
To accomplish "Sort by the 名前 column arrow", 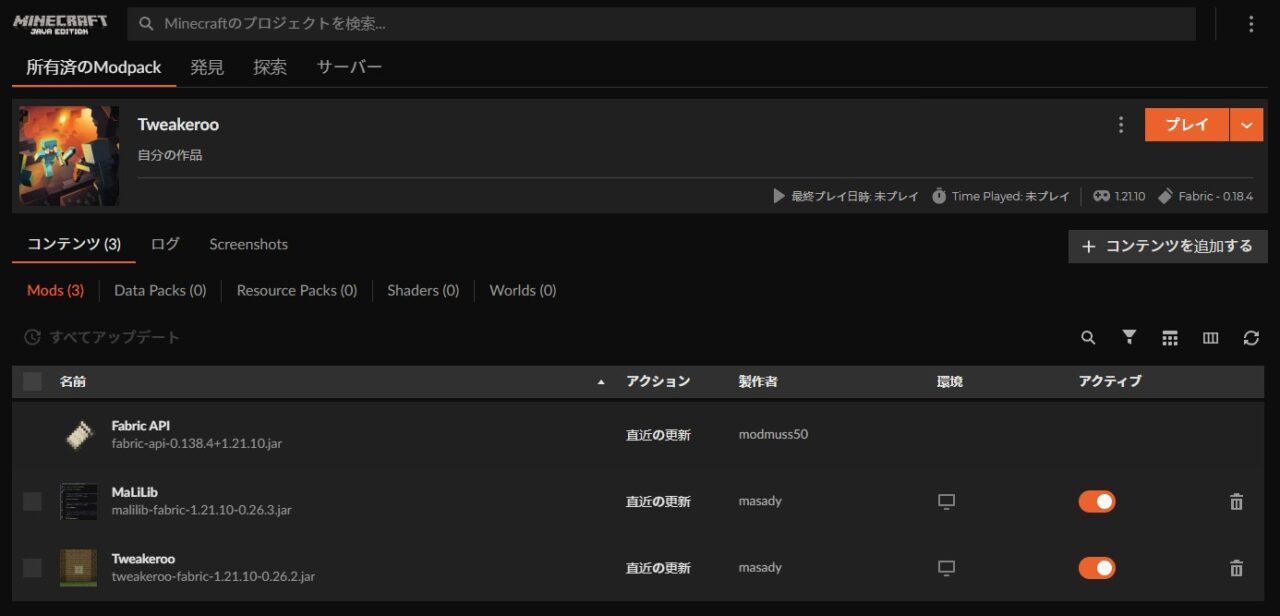I will pyautogui.click(x=601, y=382).
